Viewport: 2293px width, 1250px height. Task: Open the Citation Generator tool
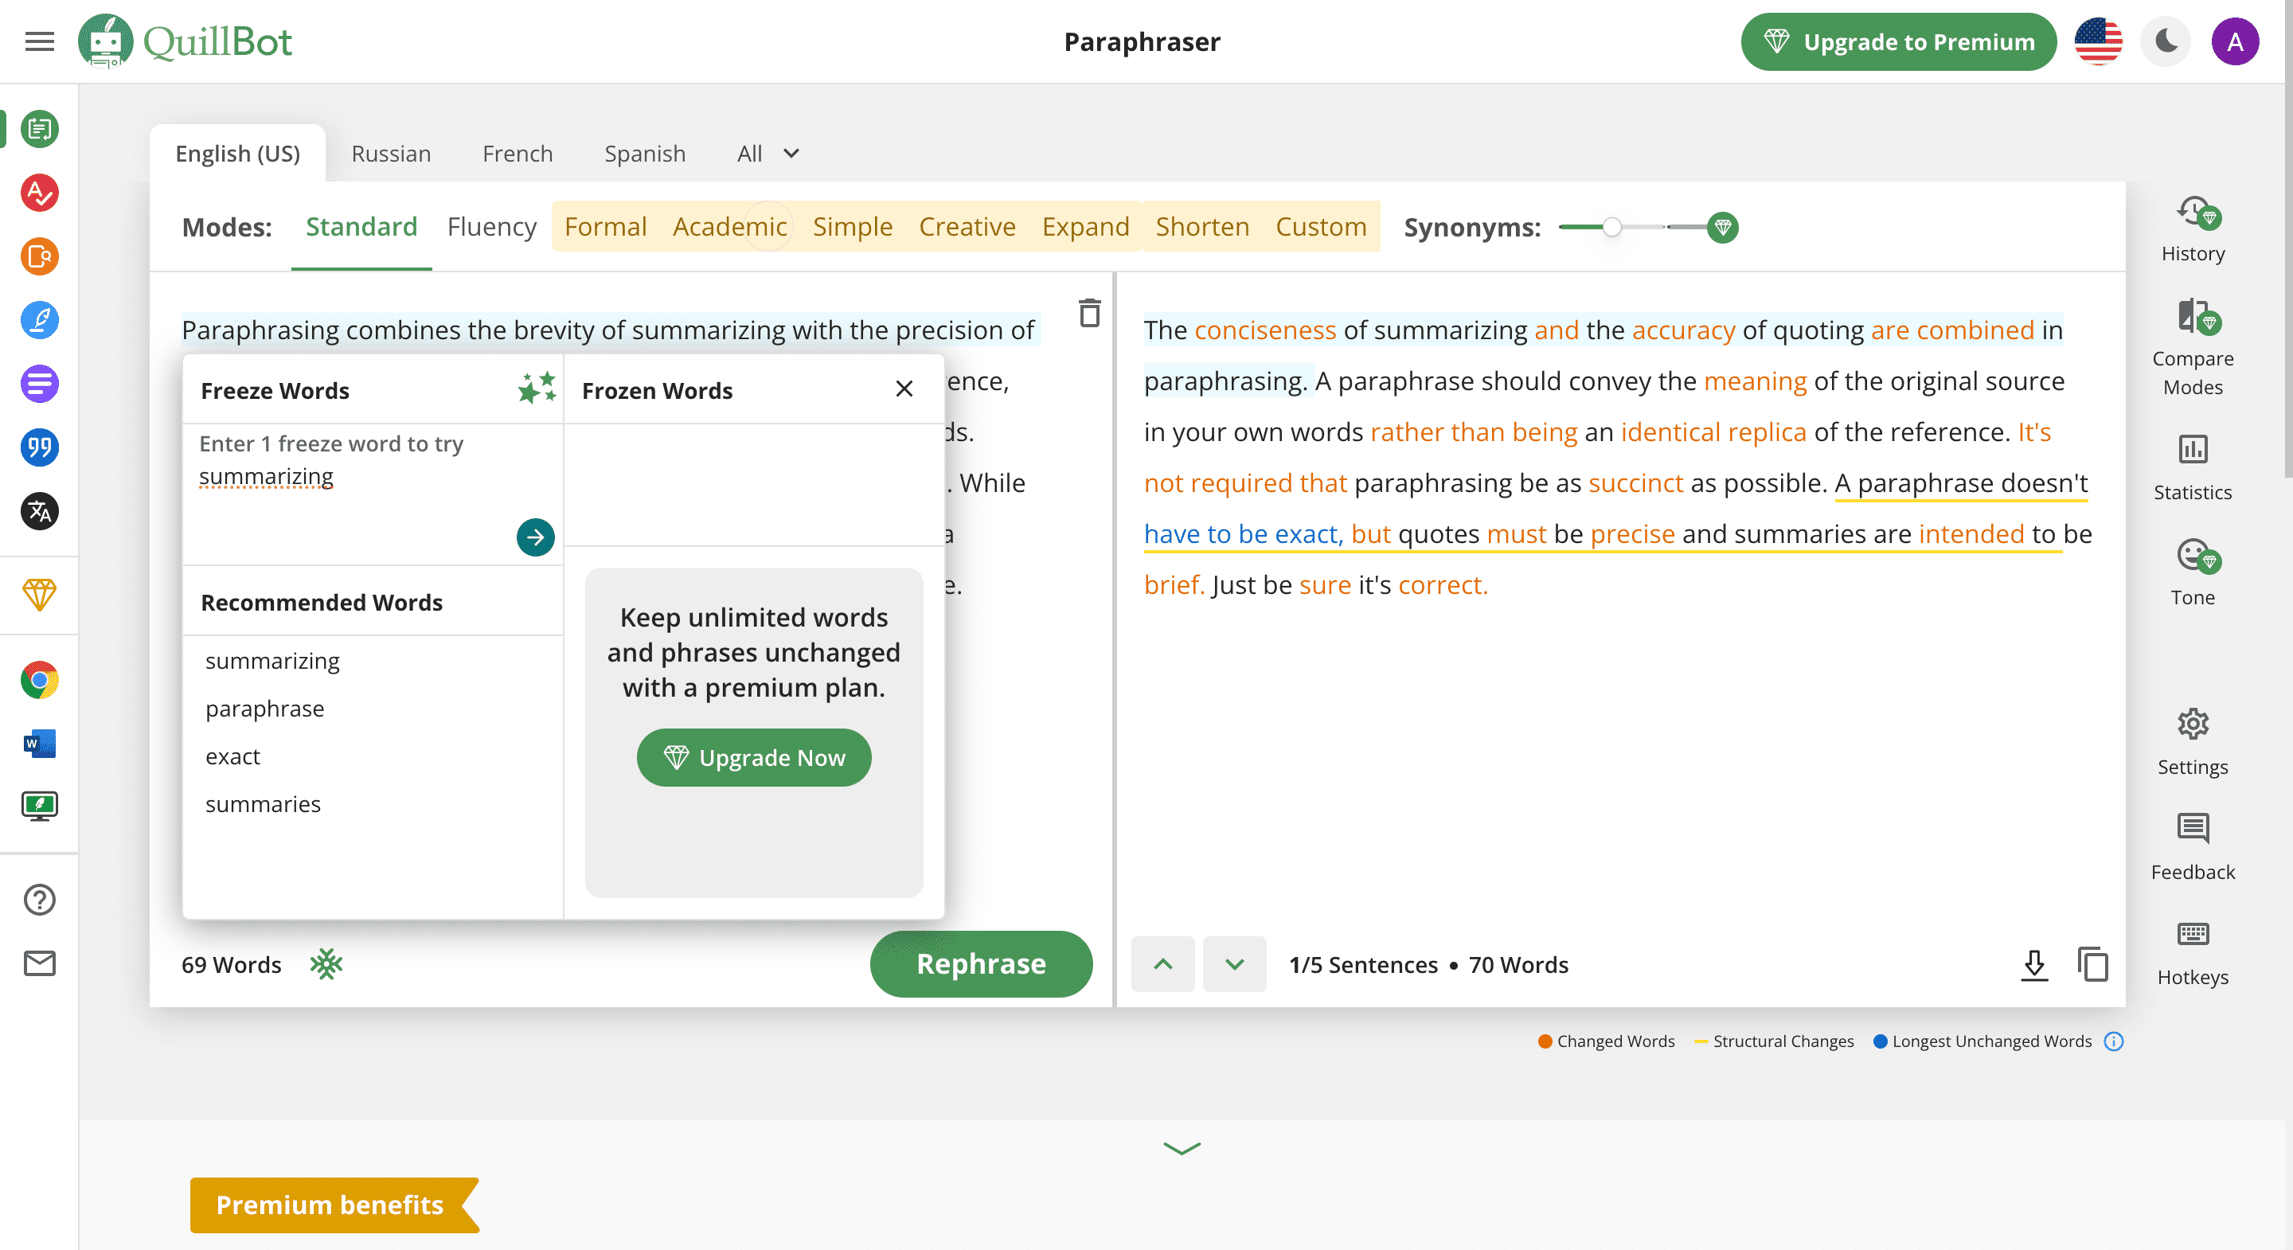point(39,447)
